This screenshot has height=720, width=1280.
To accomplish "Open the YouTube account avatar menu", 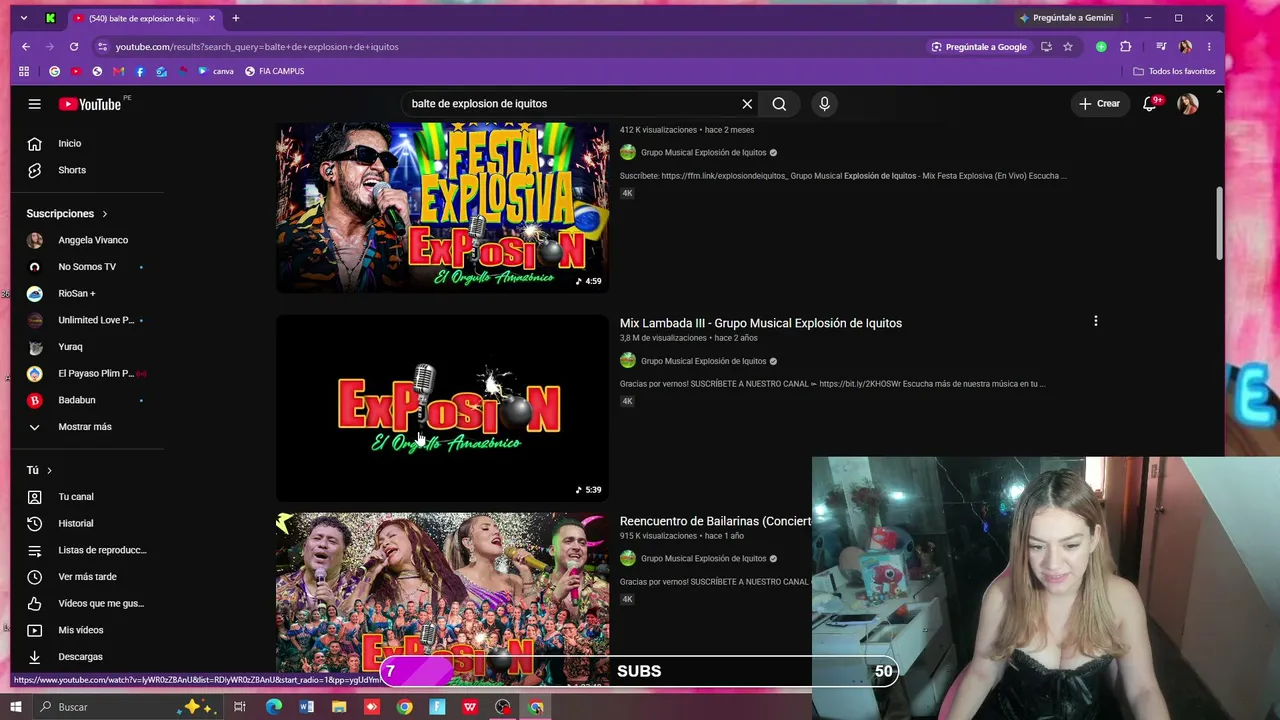I will coord(1188,104).
